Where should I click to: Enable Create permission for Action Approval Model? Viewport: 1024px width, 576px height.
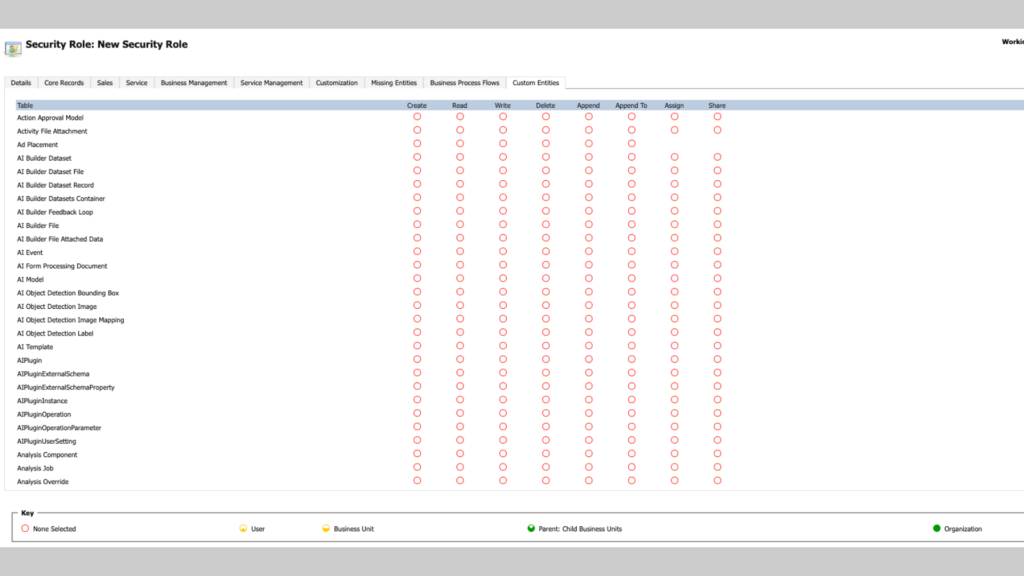coord(417,117)
